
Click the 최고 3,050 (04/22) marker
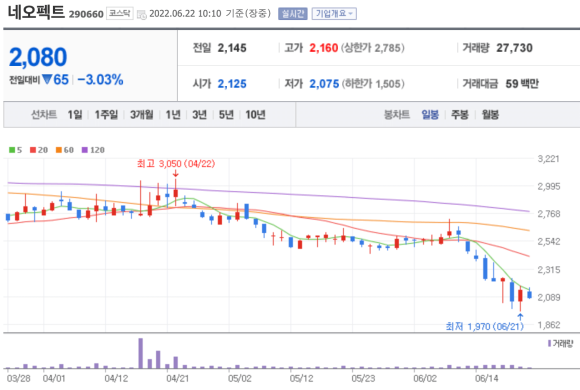click(176, 164)
